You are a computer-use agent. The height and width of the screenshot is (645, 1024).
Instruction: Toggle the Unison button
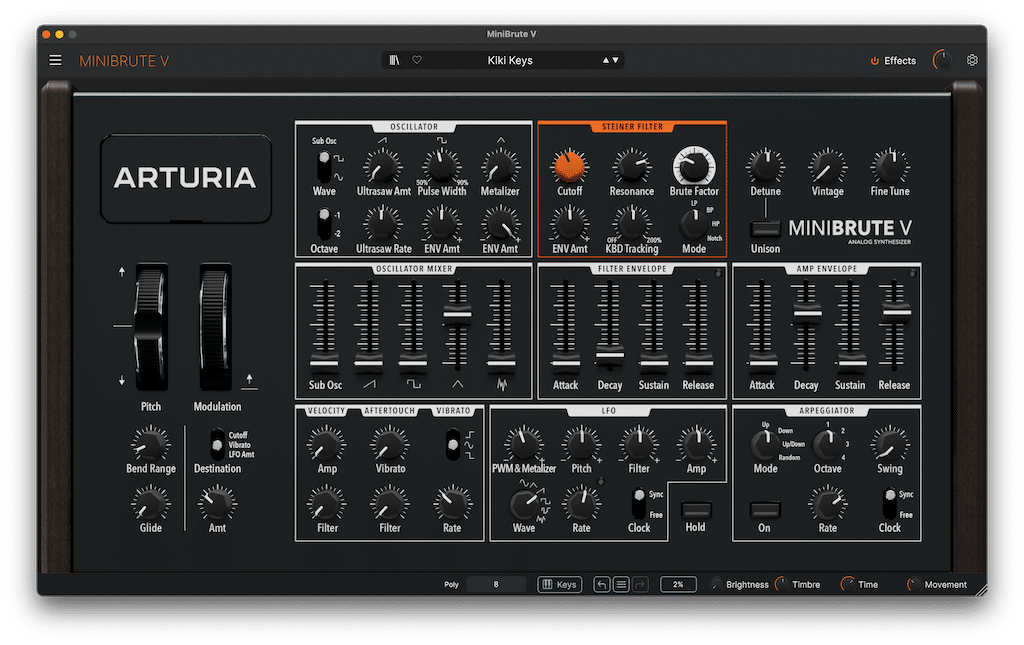point(765,228)
